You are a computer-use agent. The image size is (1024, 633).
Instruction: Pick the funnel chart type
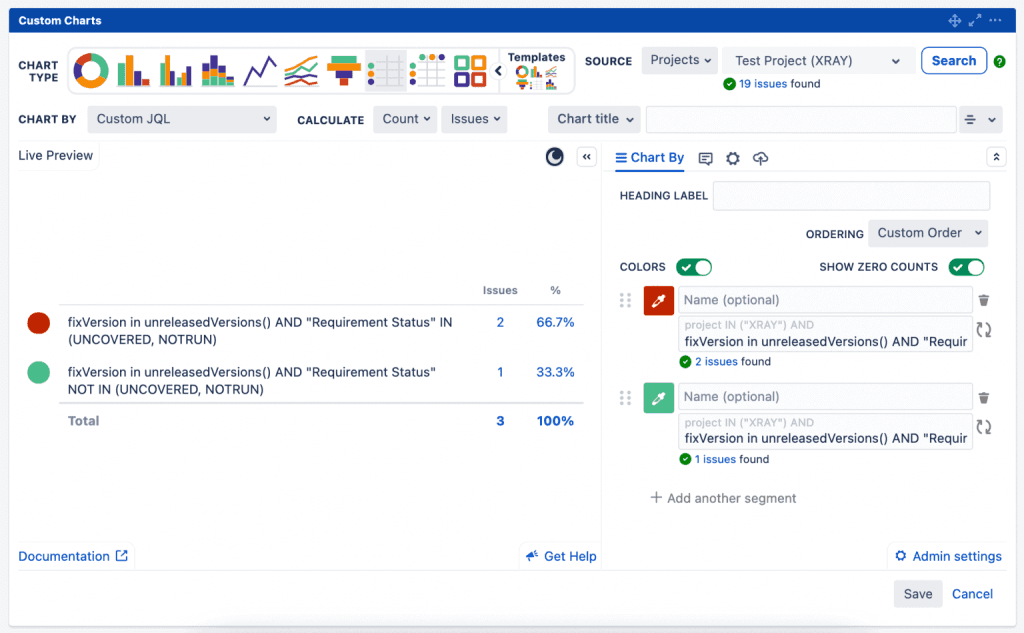(x=344, y=71)
